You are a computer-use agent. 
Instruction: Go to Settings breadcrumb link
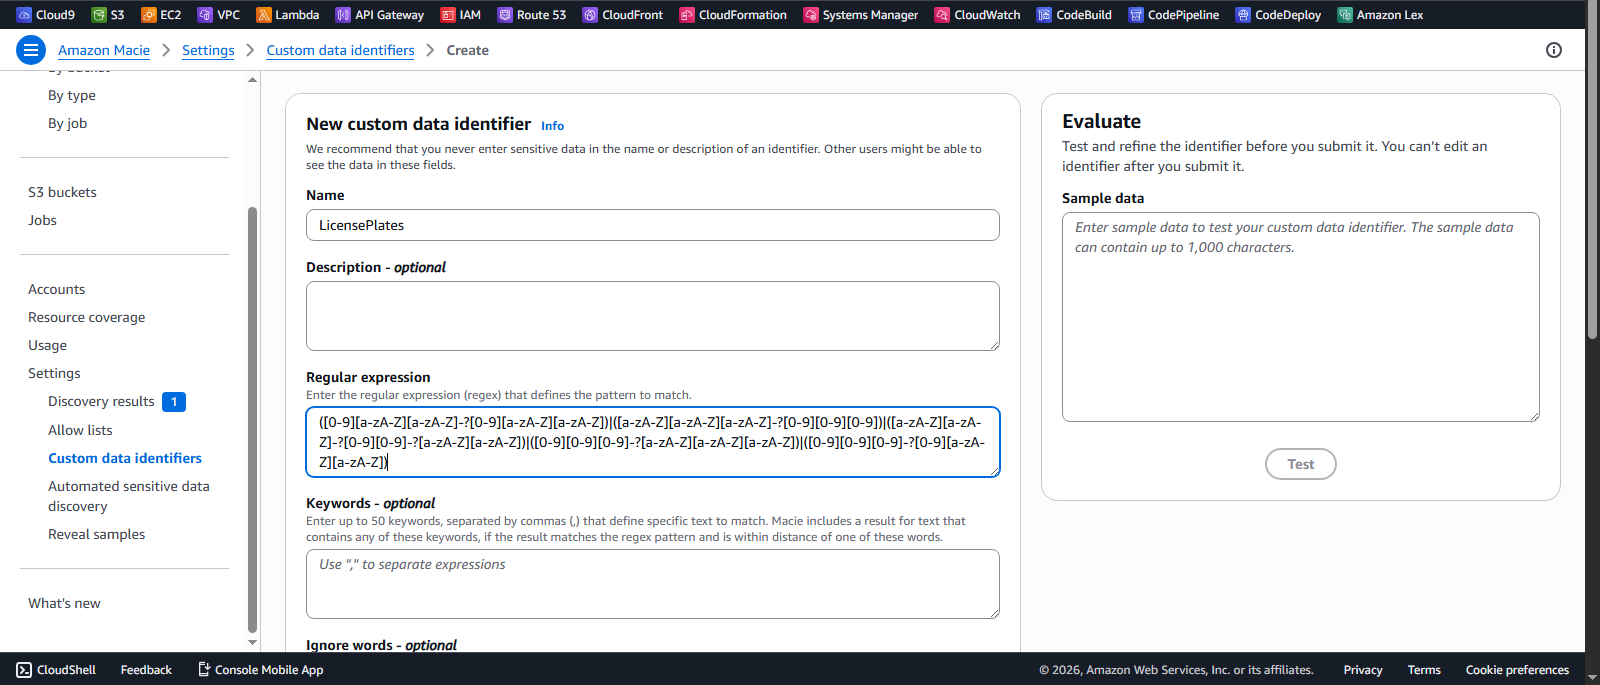pyautogui.click(x=208, y=50)
